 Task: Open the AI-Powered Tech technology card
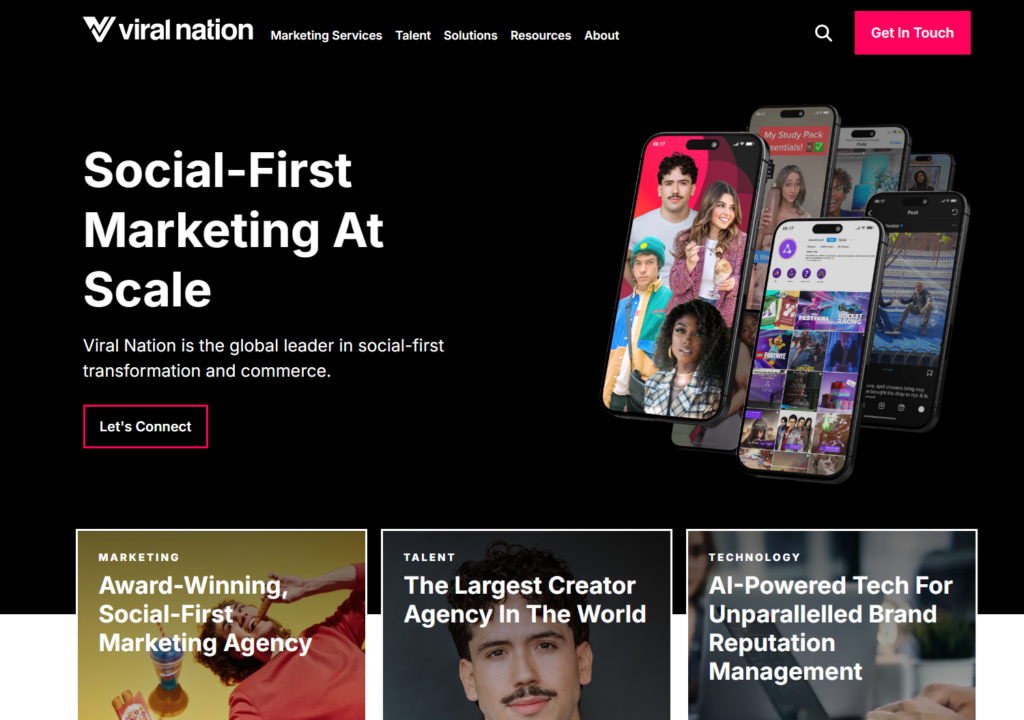831,625
